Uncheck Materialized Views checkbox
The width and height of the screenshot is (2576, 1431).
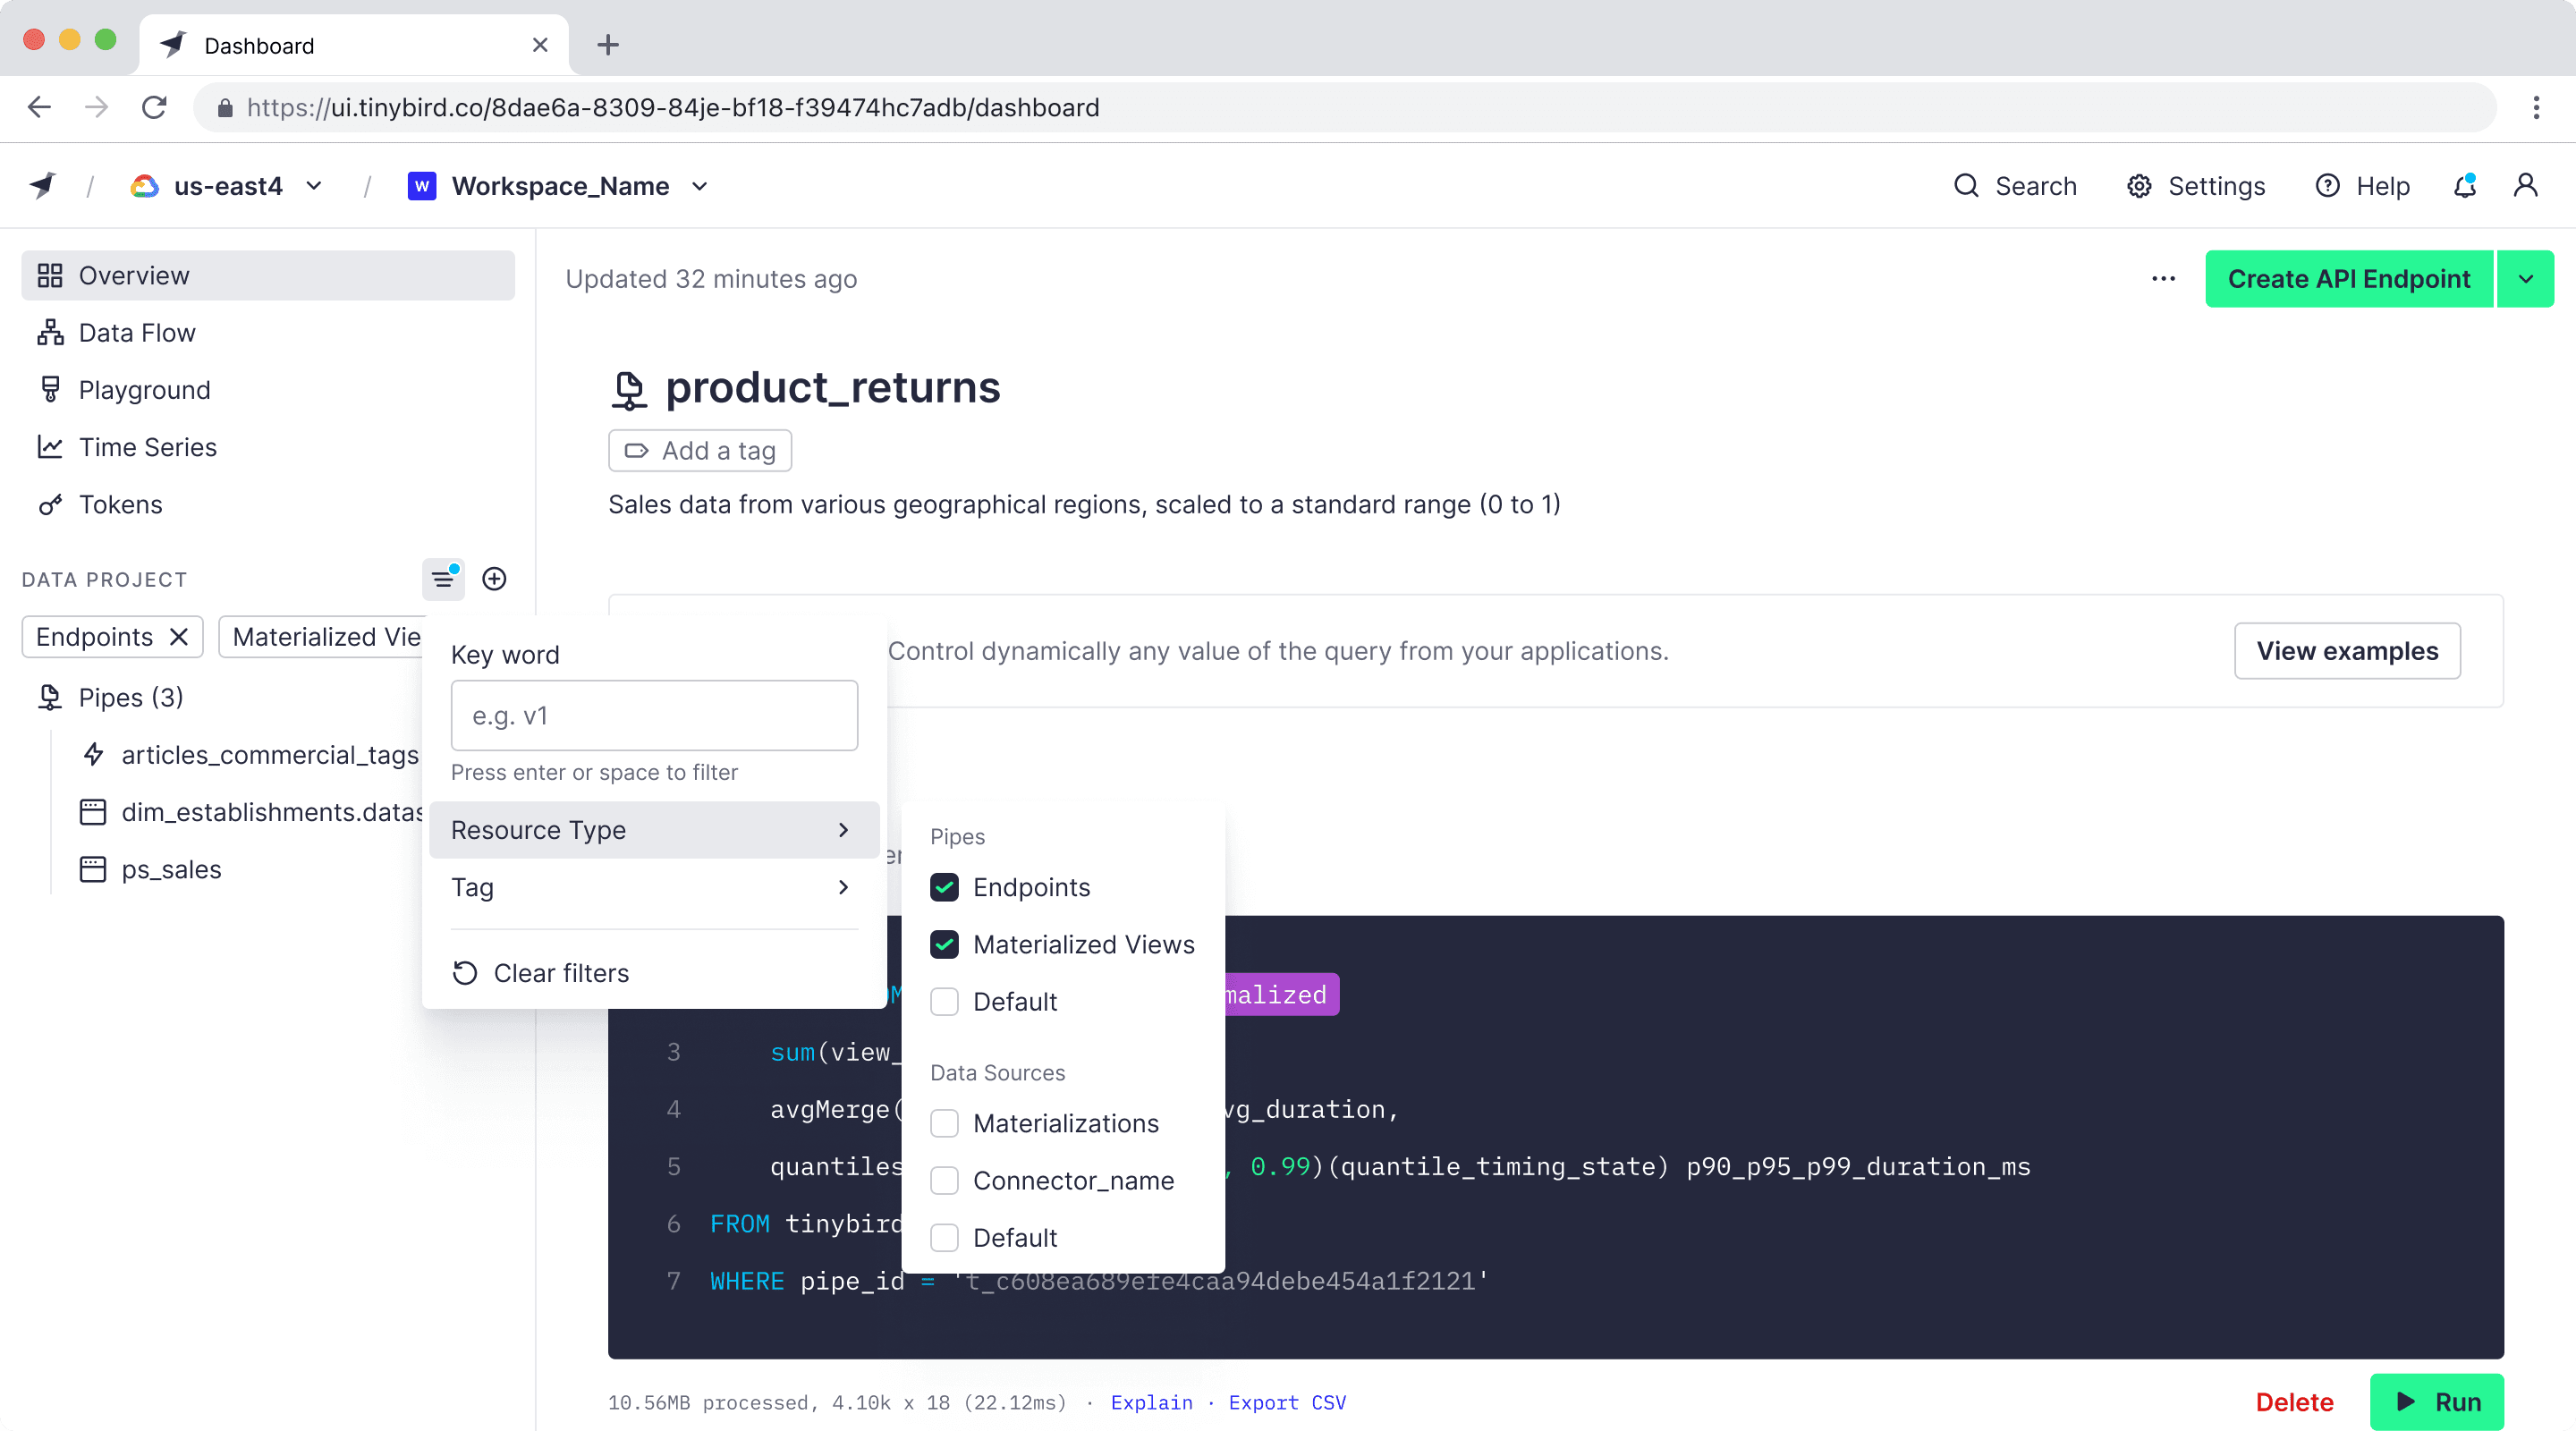pos(944,945)
